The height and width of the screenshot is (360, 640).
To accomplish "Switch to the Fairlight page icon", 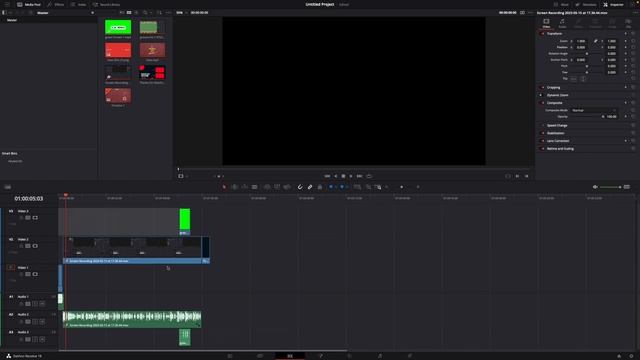I will (380, 356).
